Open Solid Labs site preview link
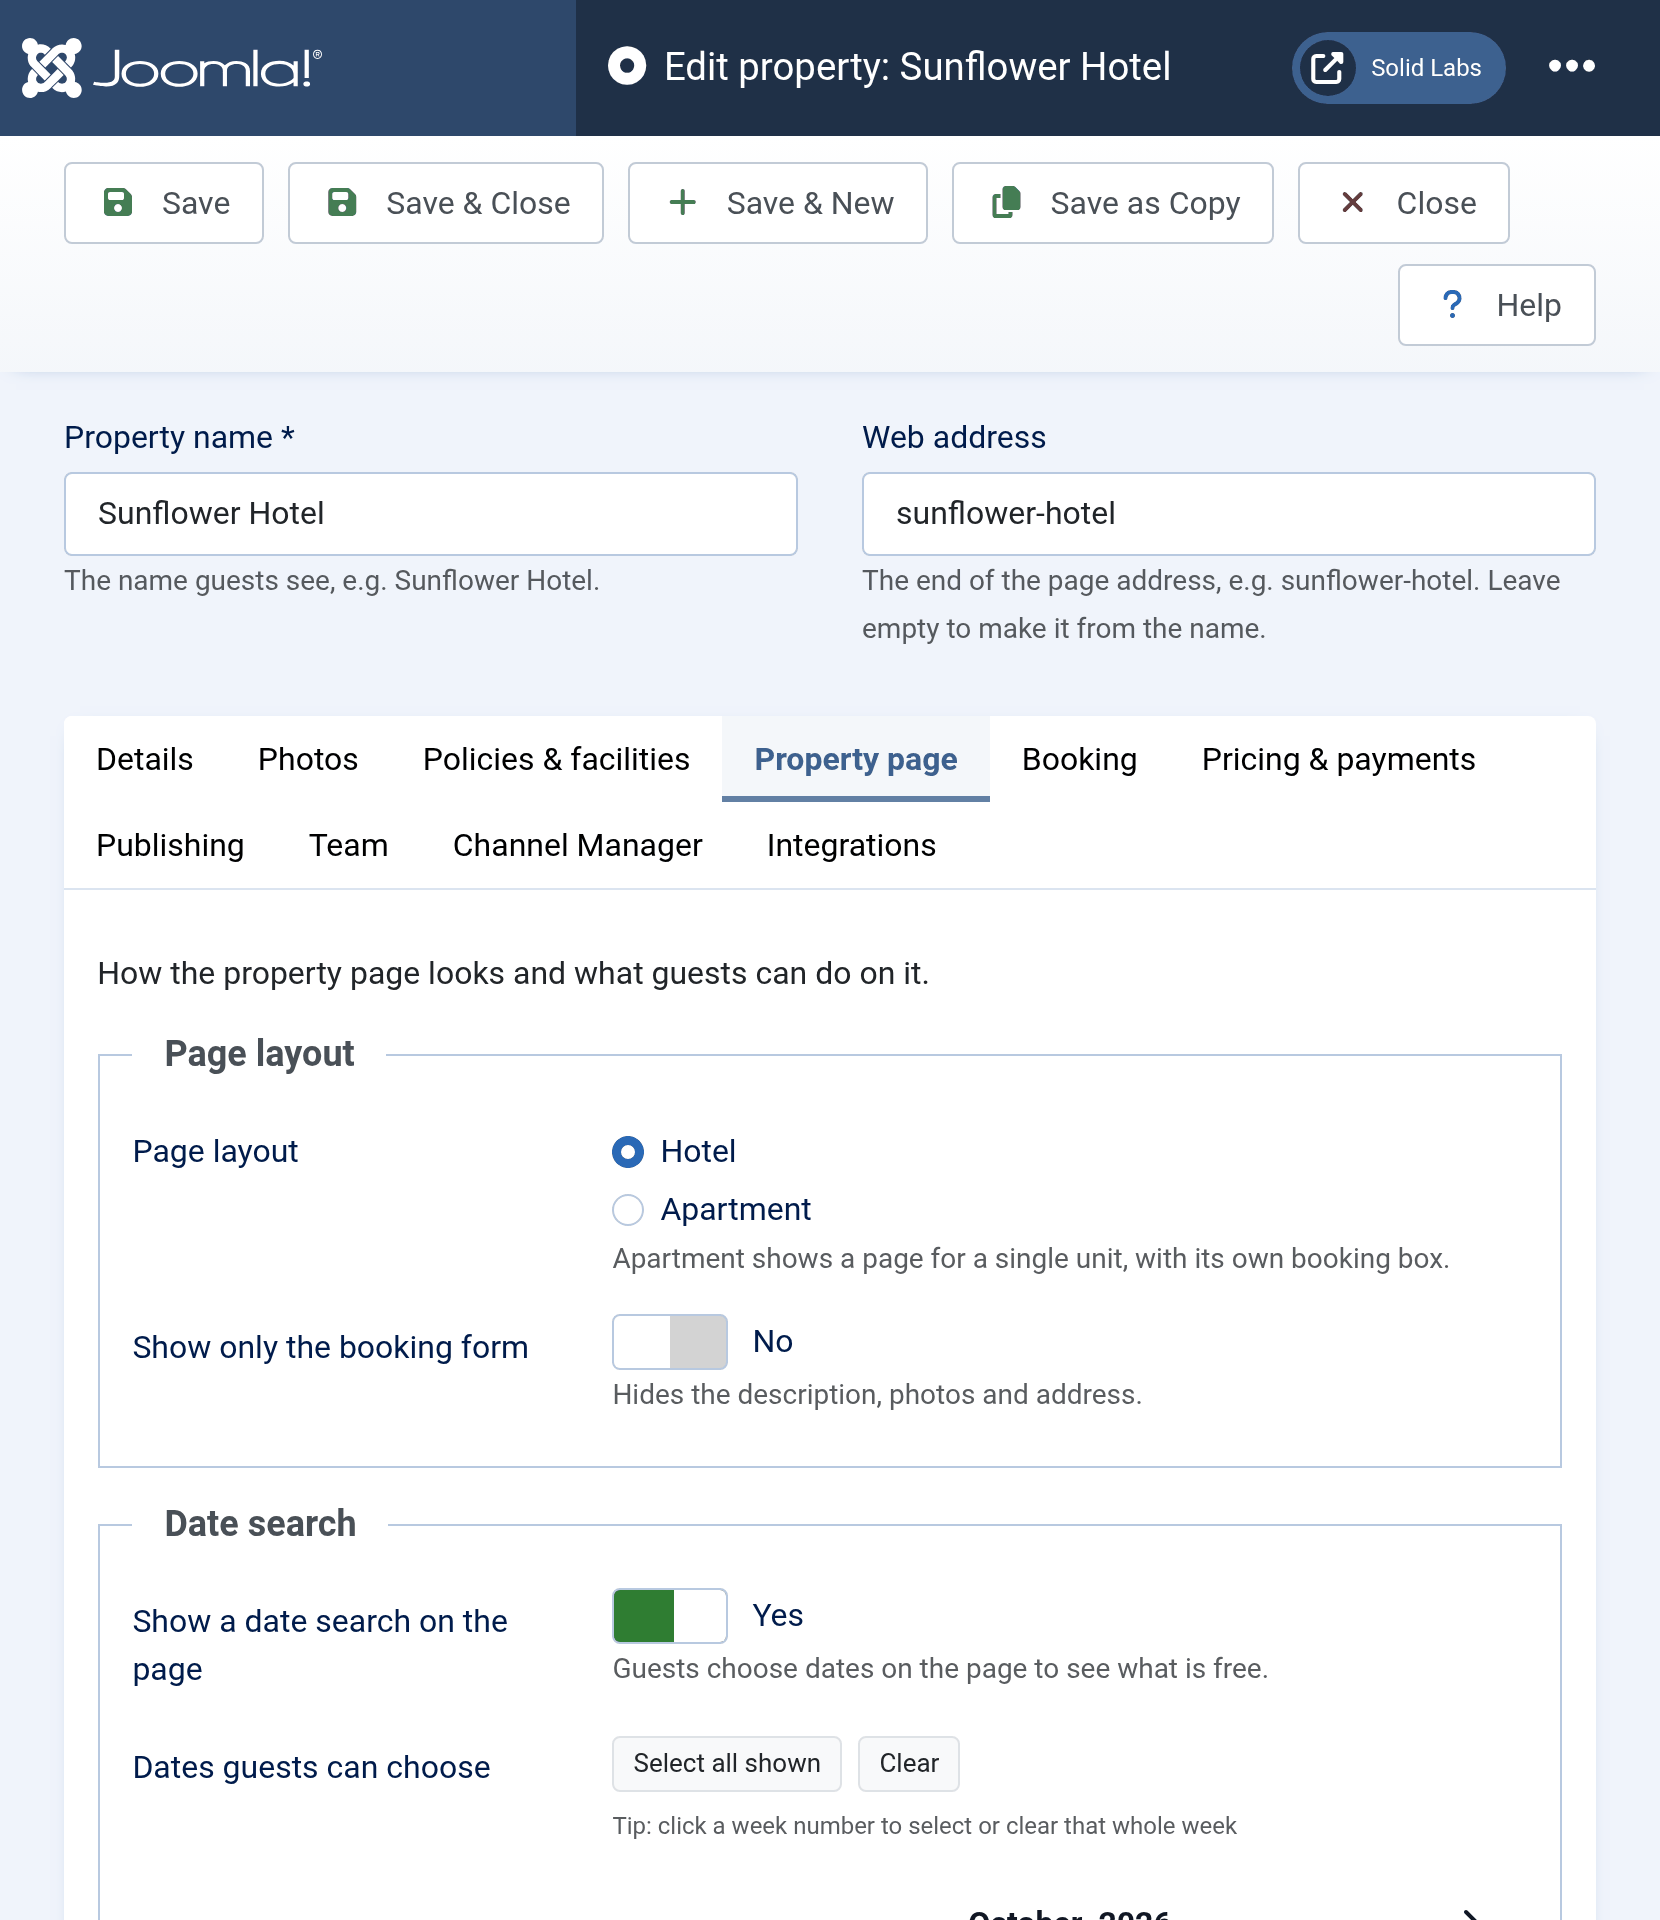 coord(1398,68)
